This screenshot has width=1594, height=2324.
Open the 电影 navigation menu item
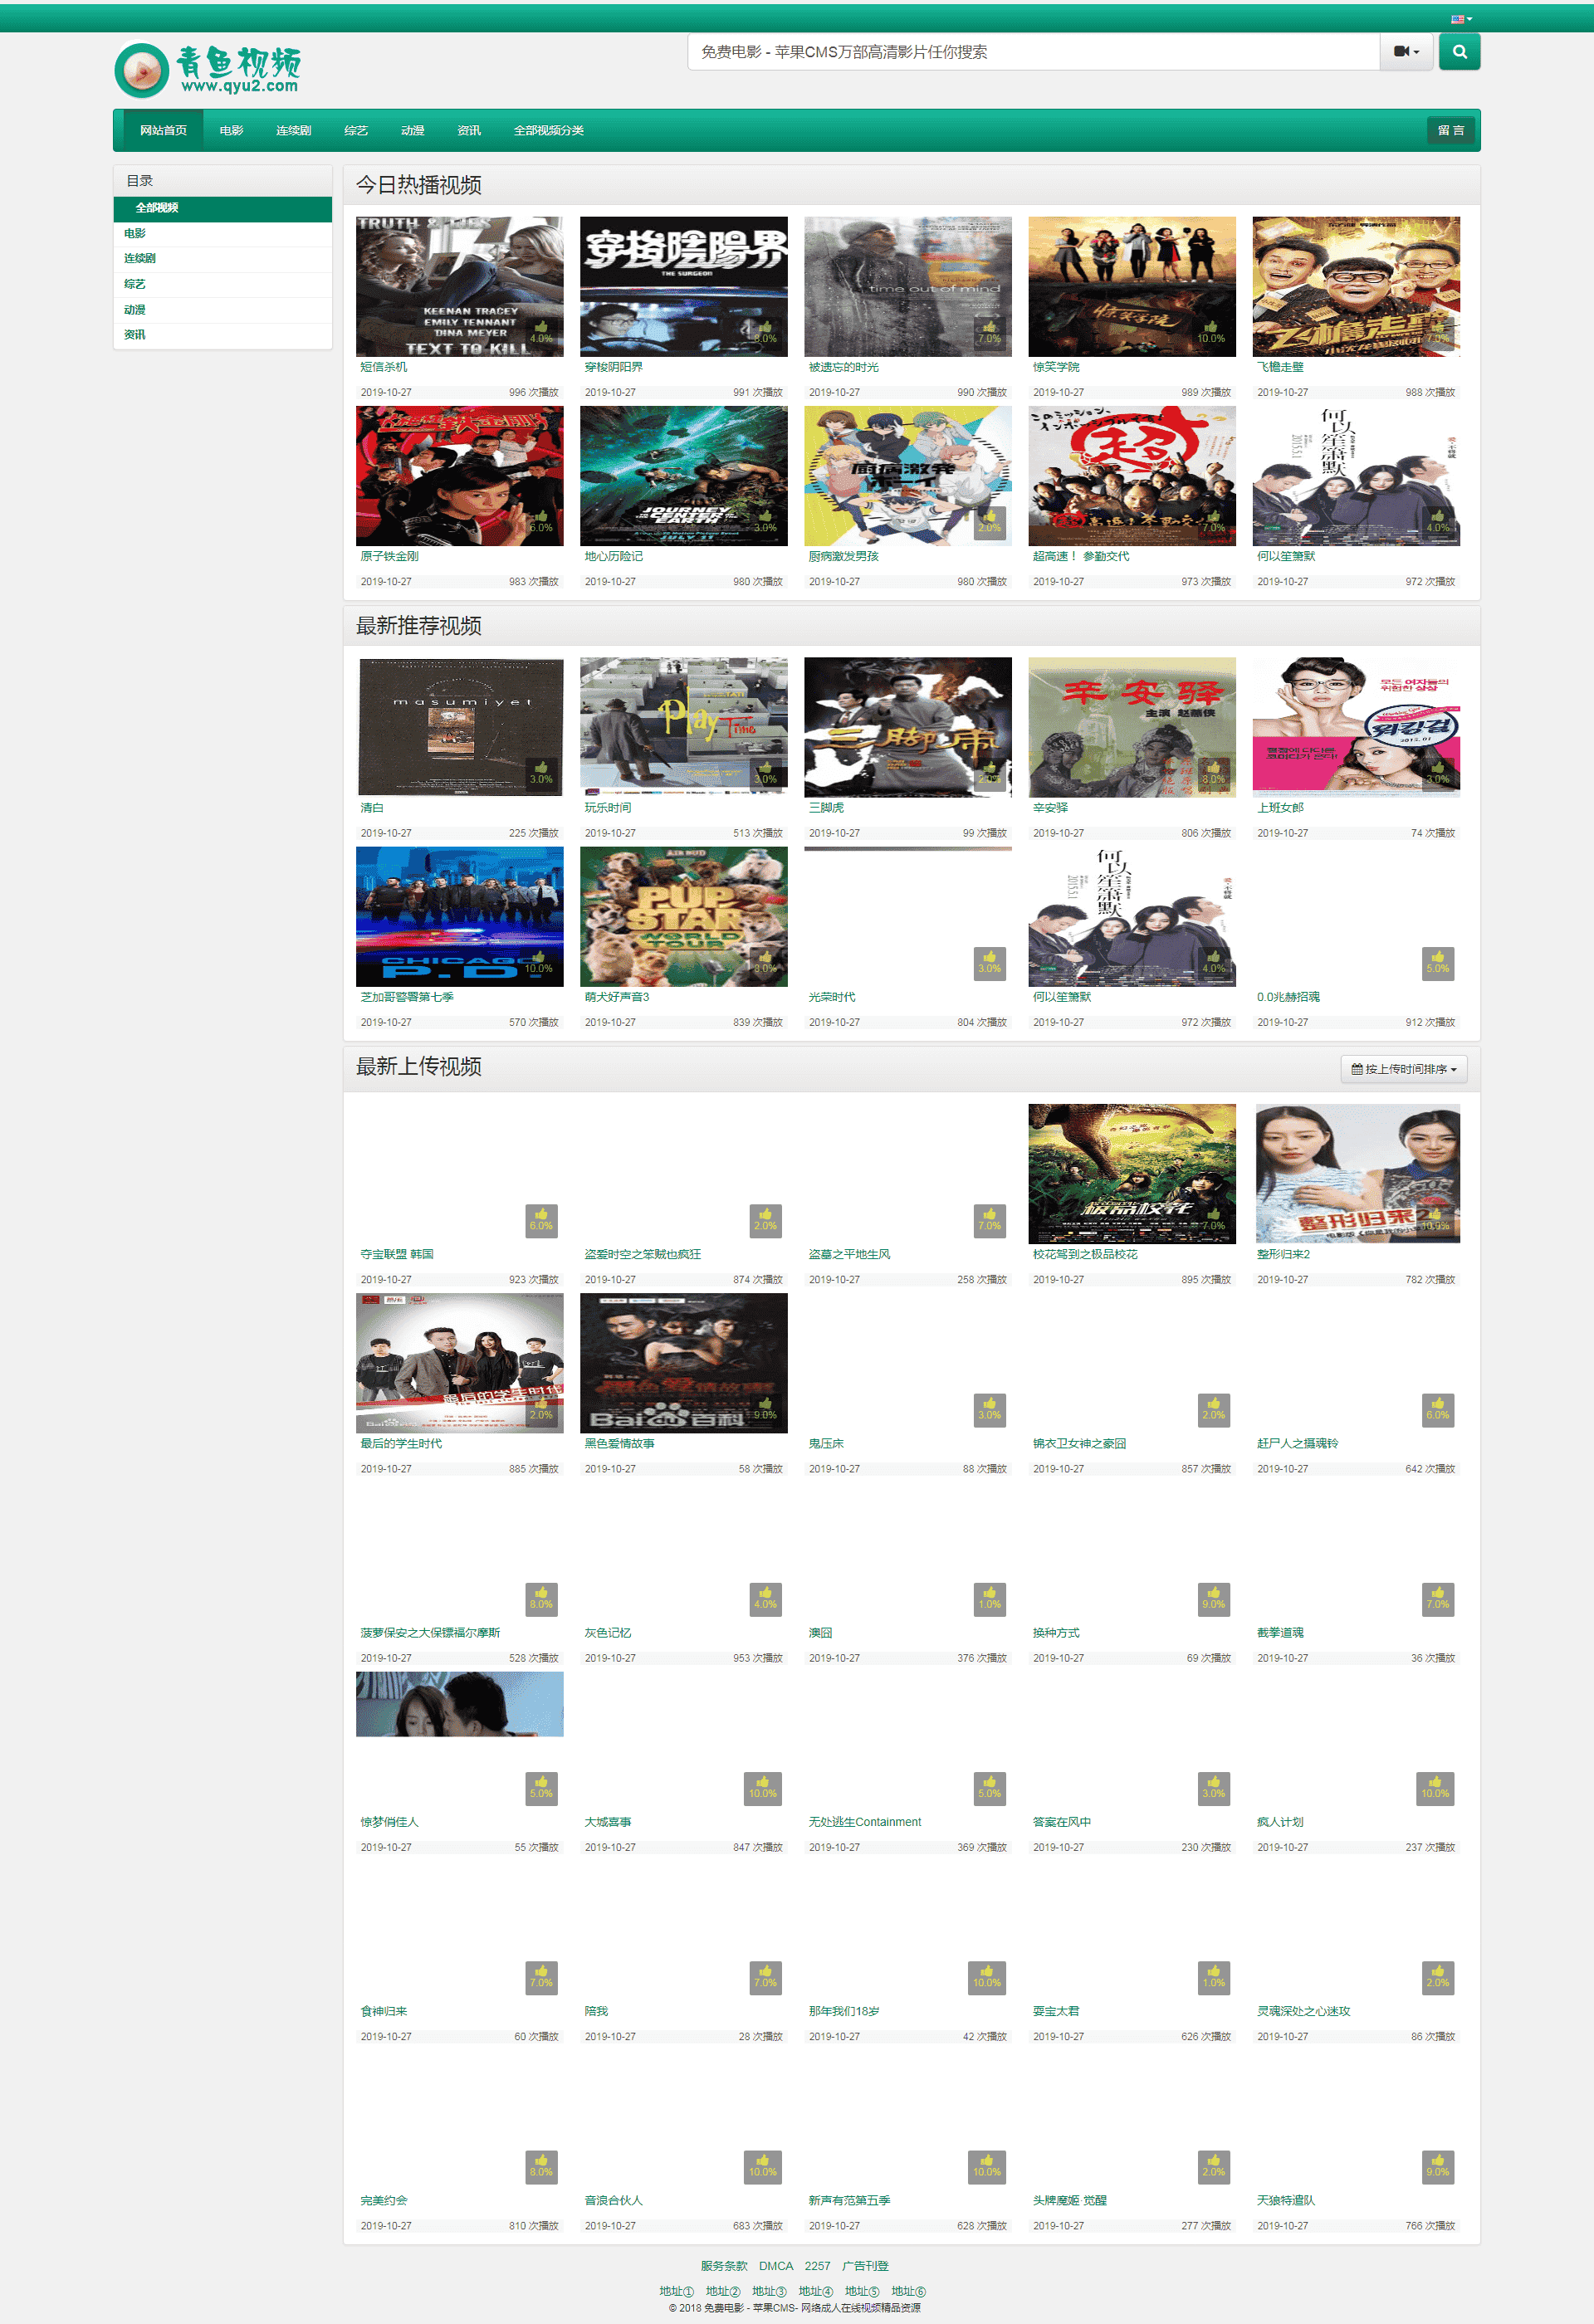tap(231, 131)
